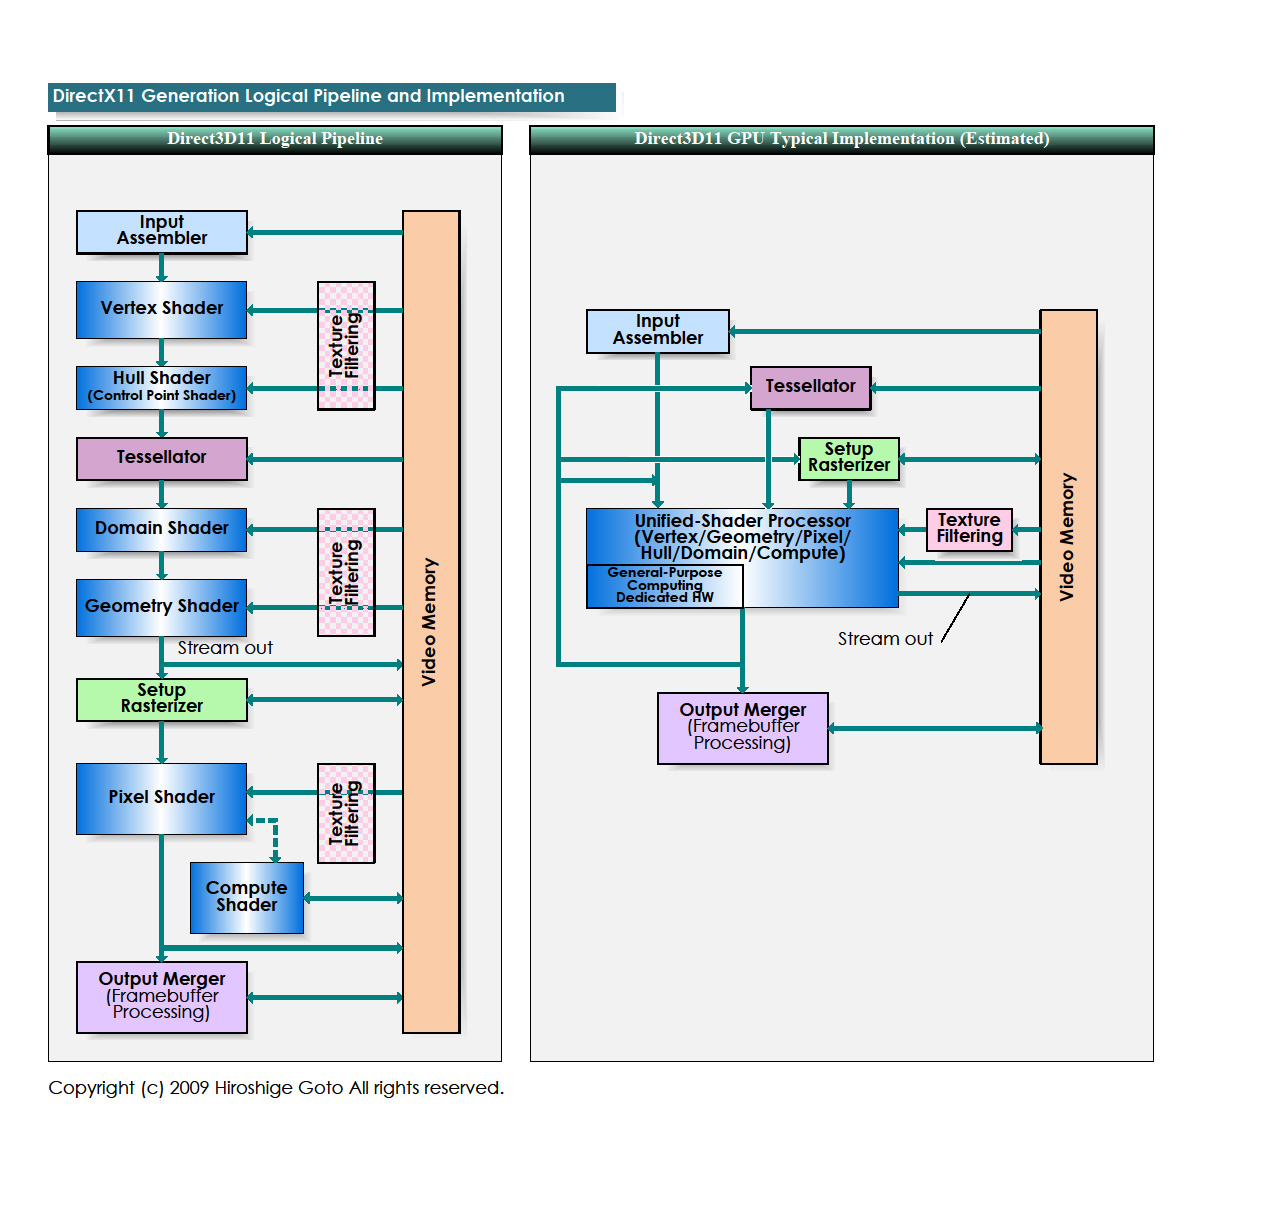Click the Unified-Shader Processor box

743,558
